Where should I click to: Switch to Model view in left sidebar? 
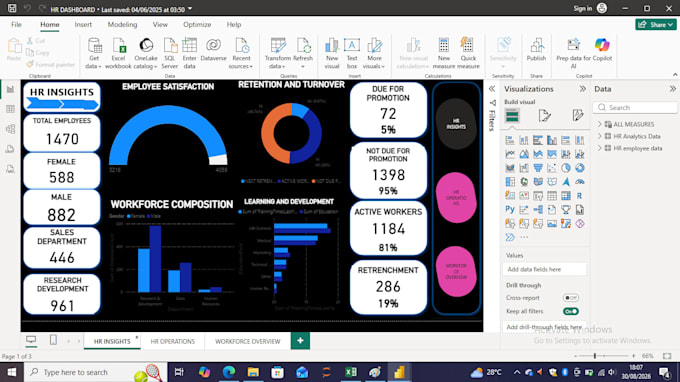pyautogui.click(x=10, y=129)
